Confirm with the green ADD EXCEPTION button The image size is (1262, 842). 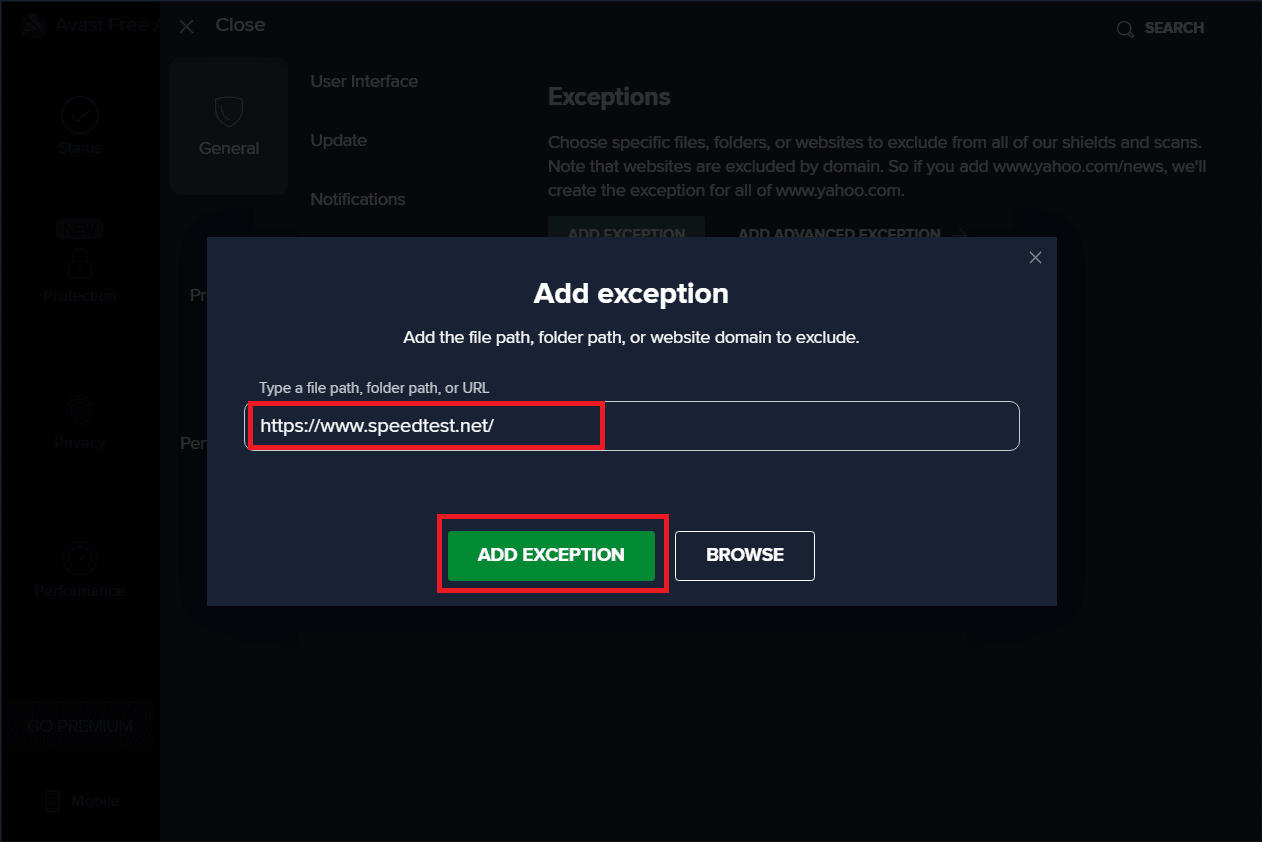(x=551, y=555)
